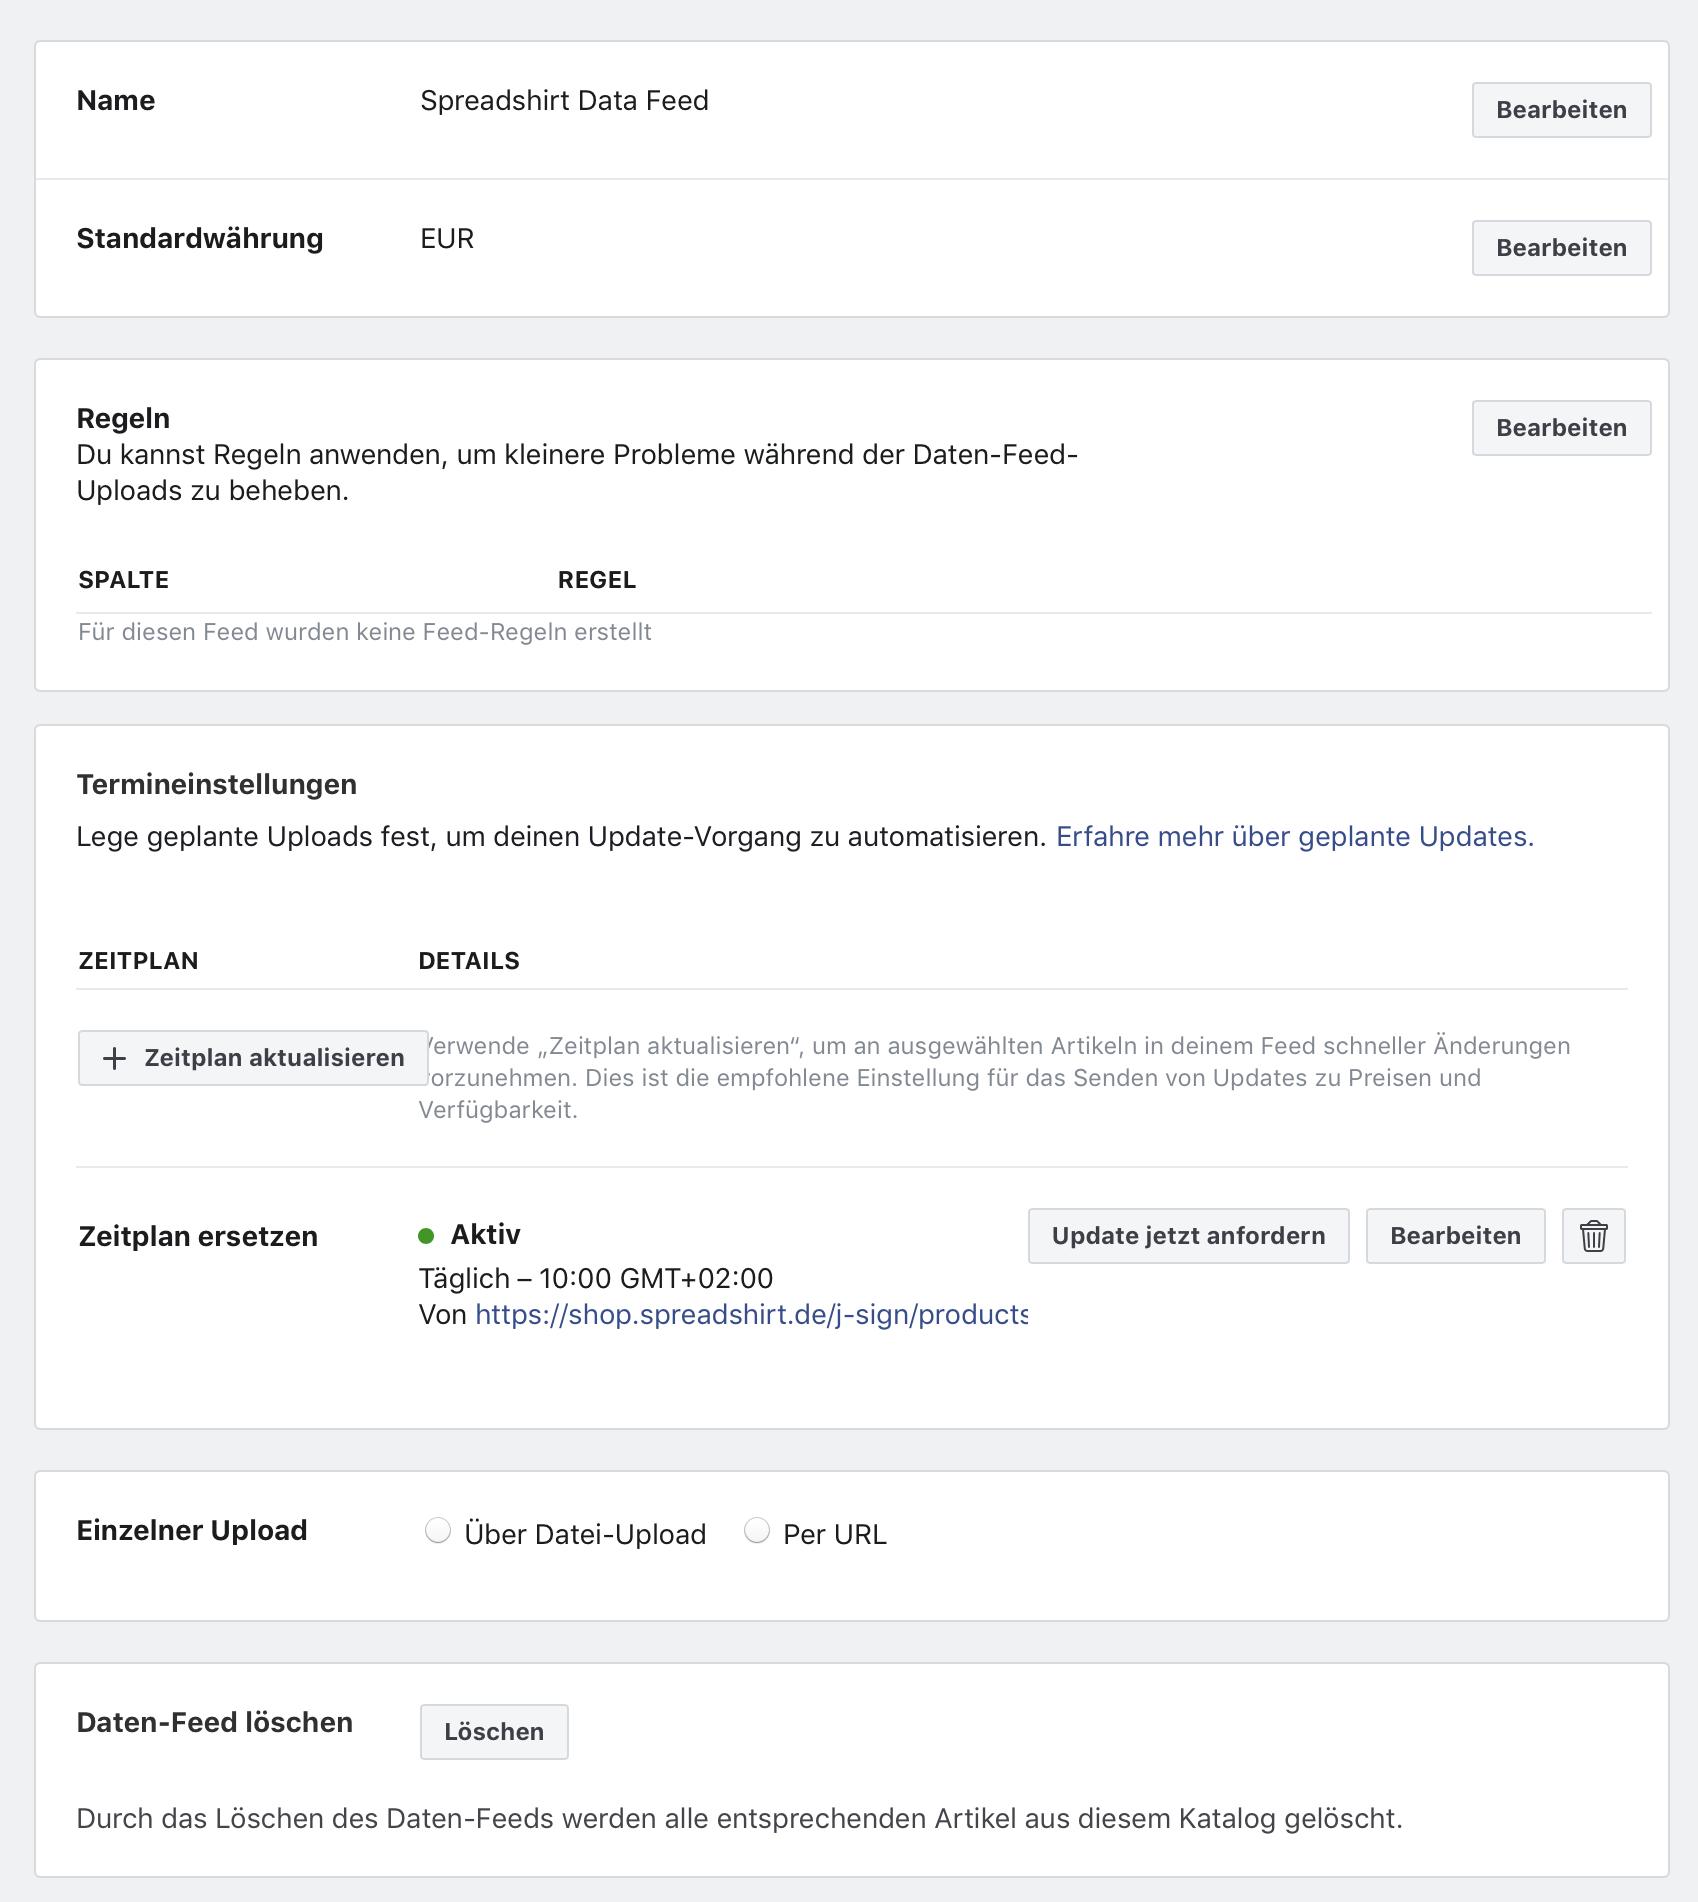
Task: Click the Täglich 10:00 GMT+02:00 schedule text
Action: [596, 1278]
